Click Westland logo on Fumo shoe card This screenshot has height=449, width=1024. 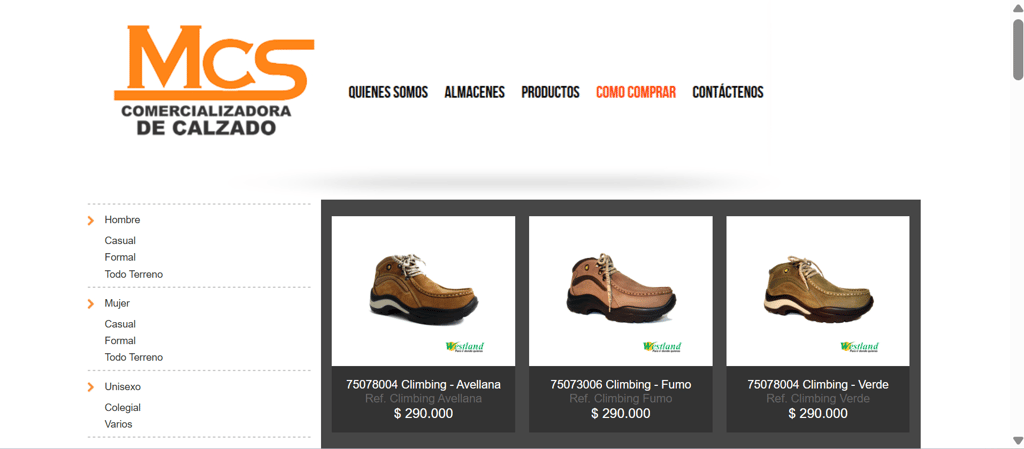coord(662,347)
